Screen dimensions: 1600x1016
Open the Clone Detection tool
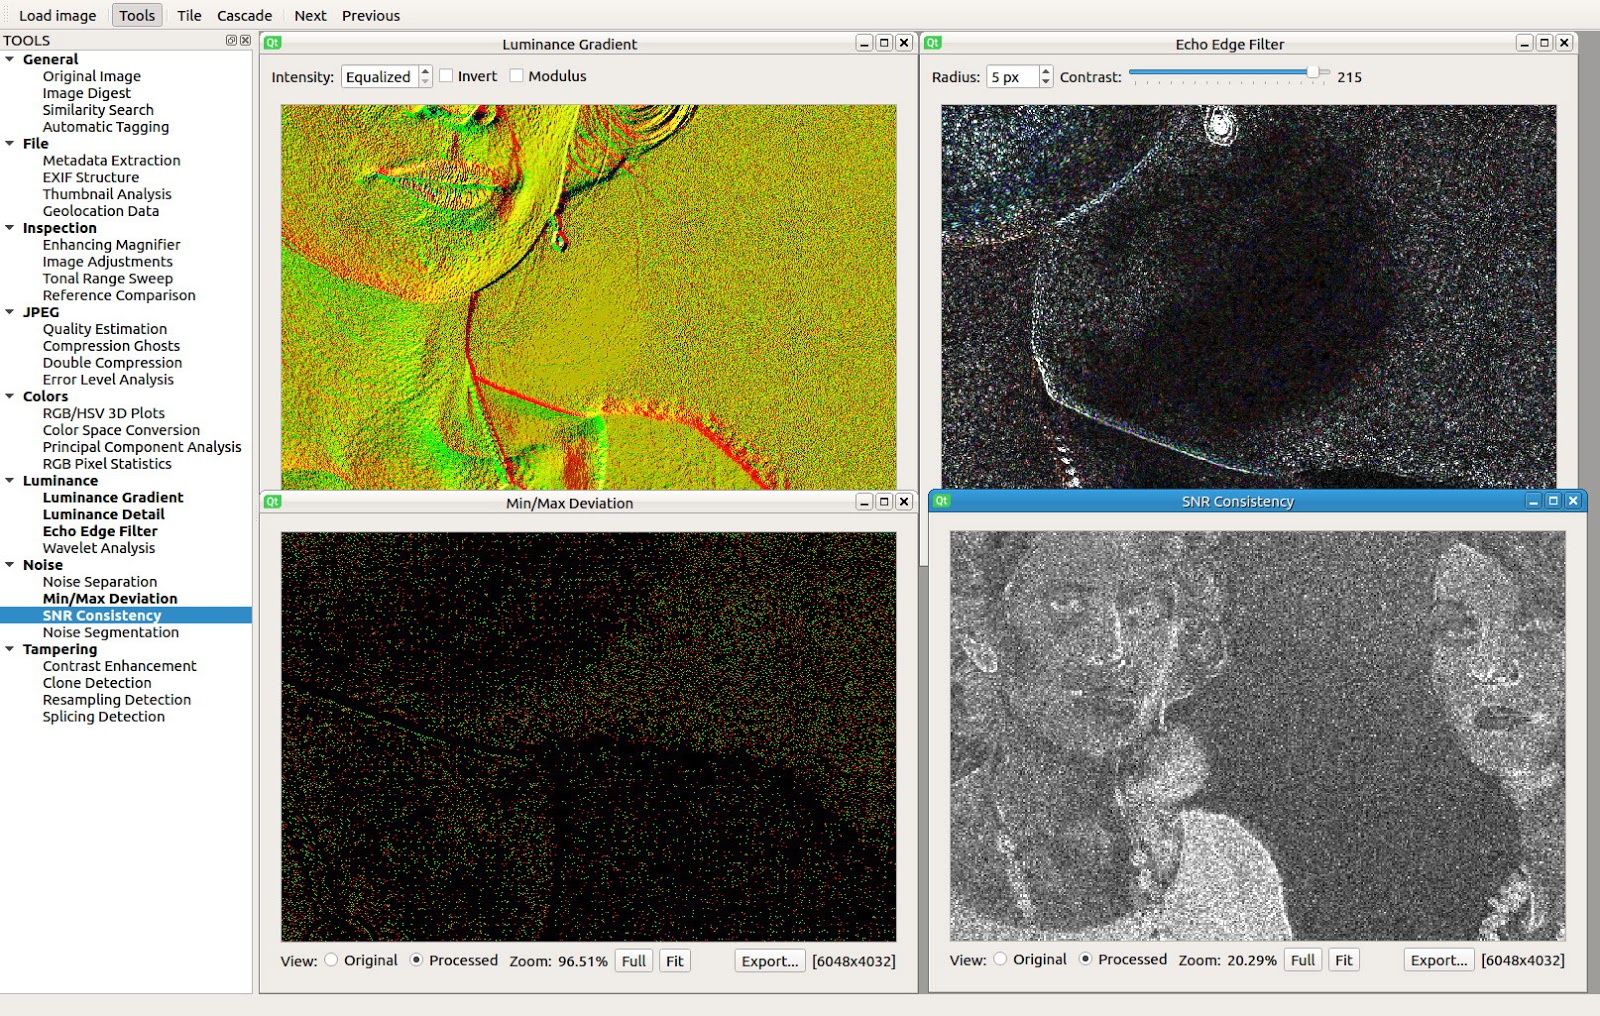pyautogui.click(x=95, y=682)
